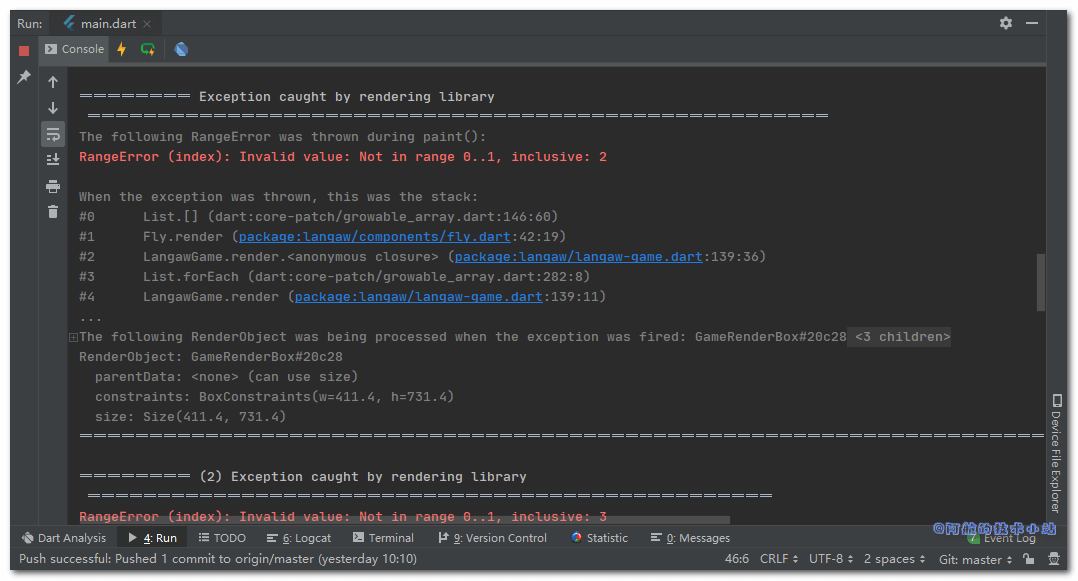The height and width of the screenshot is (581, 1078).
Task: Click the console vertical scrollbar thumb
Action: (x=1040, y=282)
